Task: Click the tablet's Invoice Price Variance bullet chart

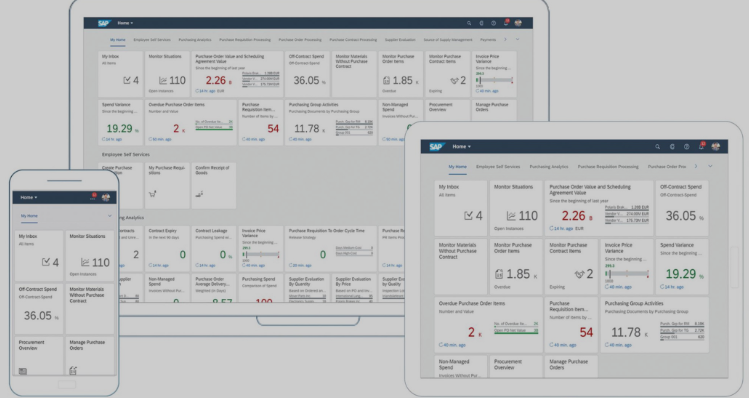Action: 627,274
